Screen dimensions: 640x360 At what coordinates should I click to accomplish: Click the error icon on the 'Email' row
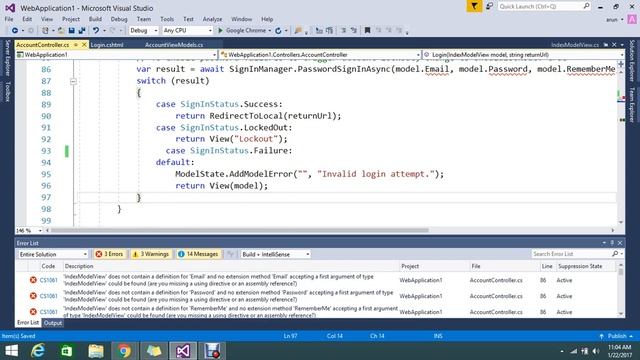[x=33, y=280]
